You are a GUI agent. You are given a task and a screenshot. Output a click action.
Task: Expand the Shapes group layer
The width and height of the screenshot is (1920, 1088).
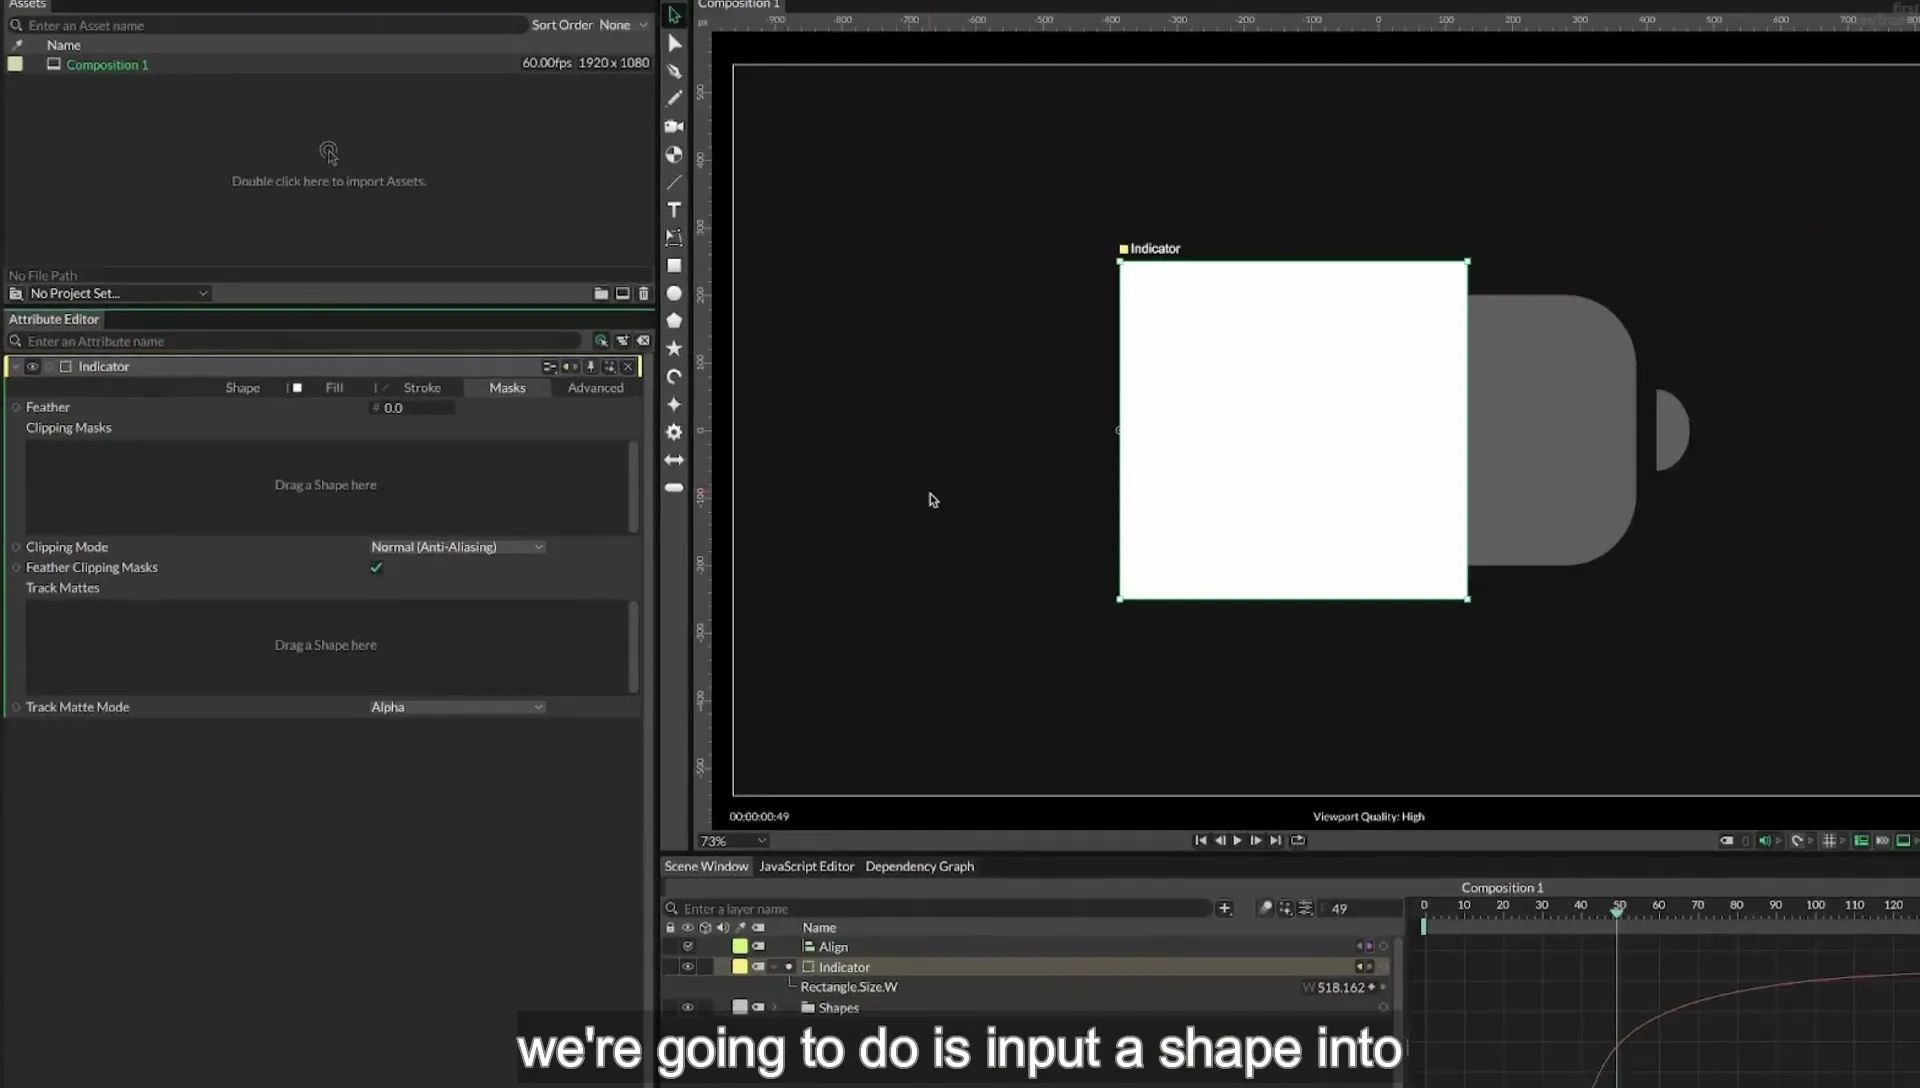coord(774,1008)
